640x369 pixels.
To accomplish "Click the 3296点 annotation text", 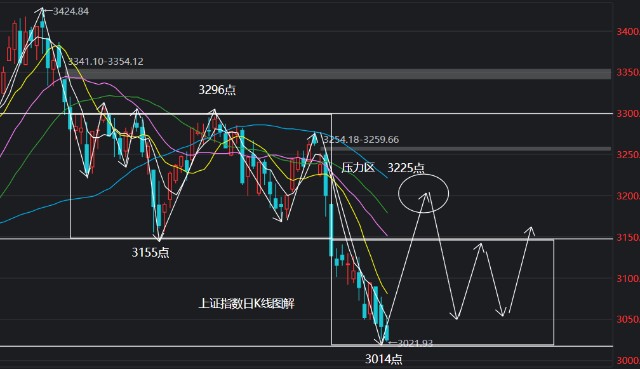I will point(217,90).
